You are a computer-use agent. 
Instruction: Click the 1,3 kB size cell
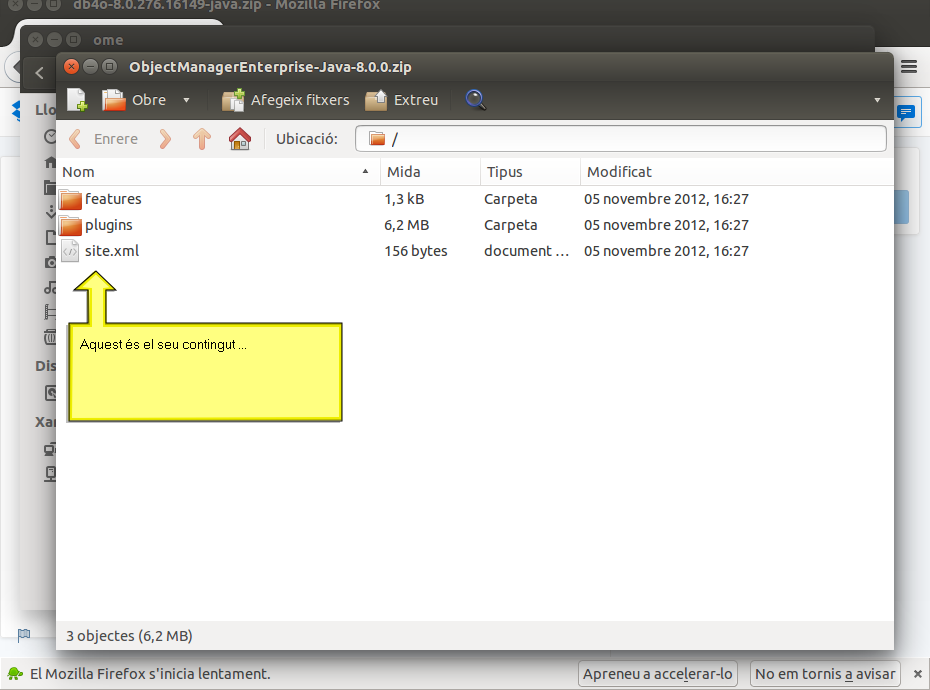[x=404, y=199]
